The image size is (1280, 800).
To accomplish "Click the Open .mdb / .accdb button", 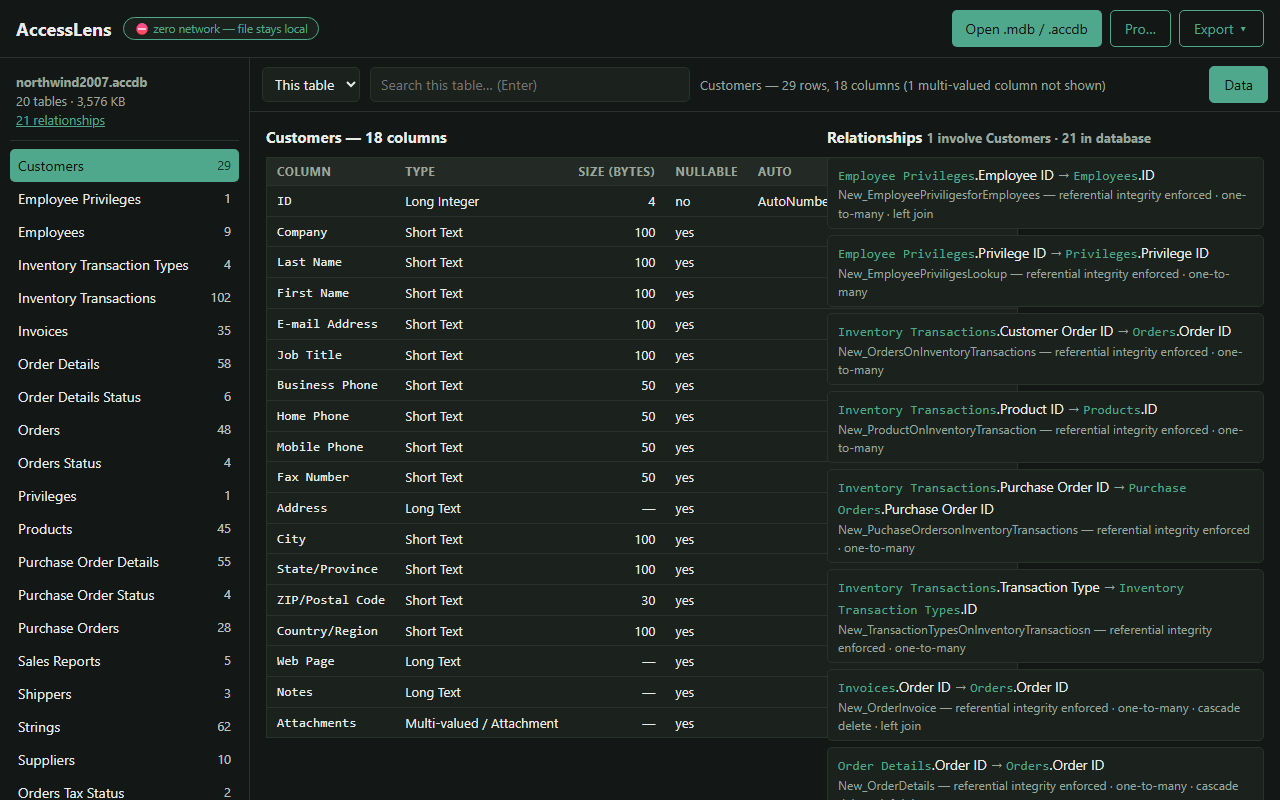I will tap(1027, 29).
